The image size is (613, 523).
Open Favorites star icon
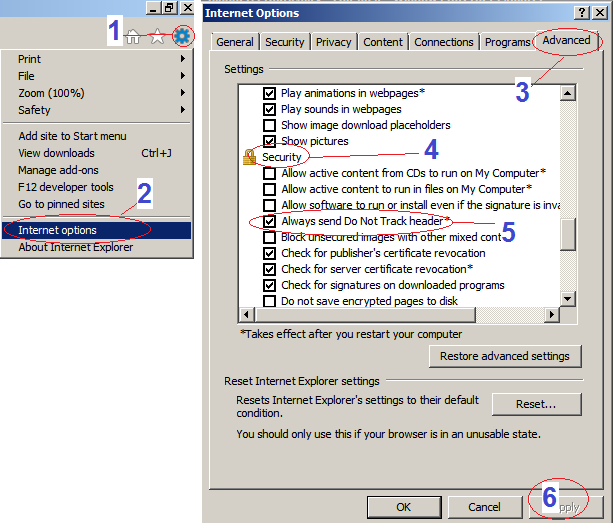pyautogui.click(x=157, y=37)
